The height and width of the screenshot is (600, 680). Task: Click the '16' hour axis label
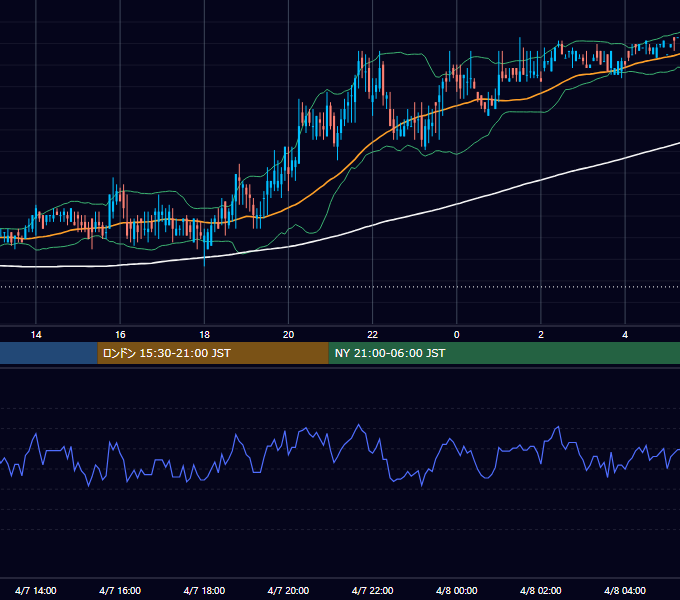click(120, 335)
